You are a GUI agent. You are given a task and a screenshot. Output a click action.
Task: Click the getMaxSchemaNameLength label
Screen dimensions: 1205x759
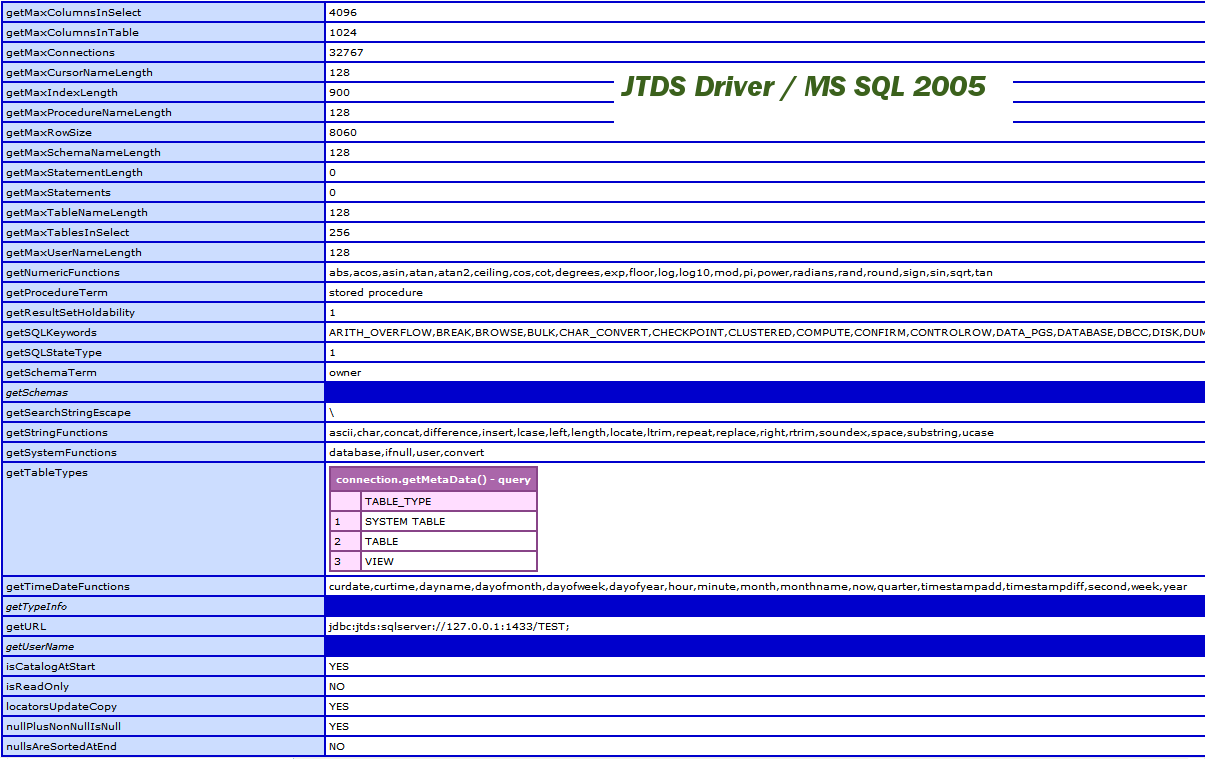click(83, 153)
